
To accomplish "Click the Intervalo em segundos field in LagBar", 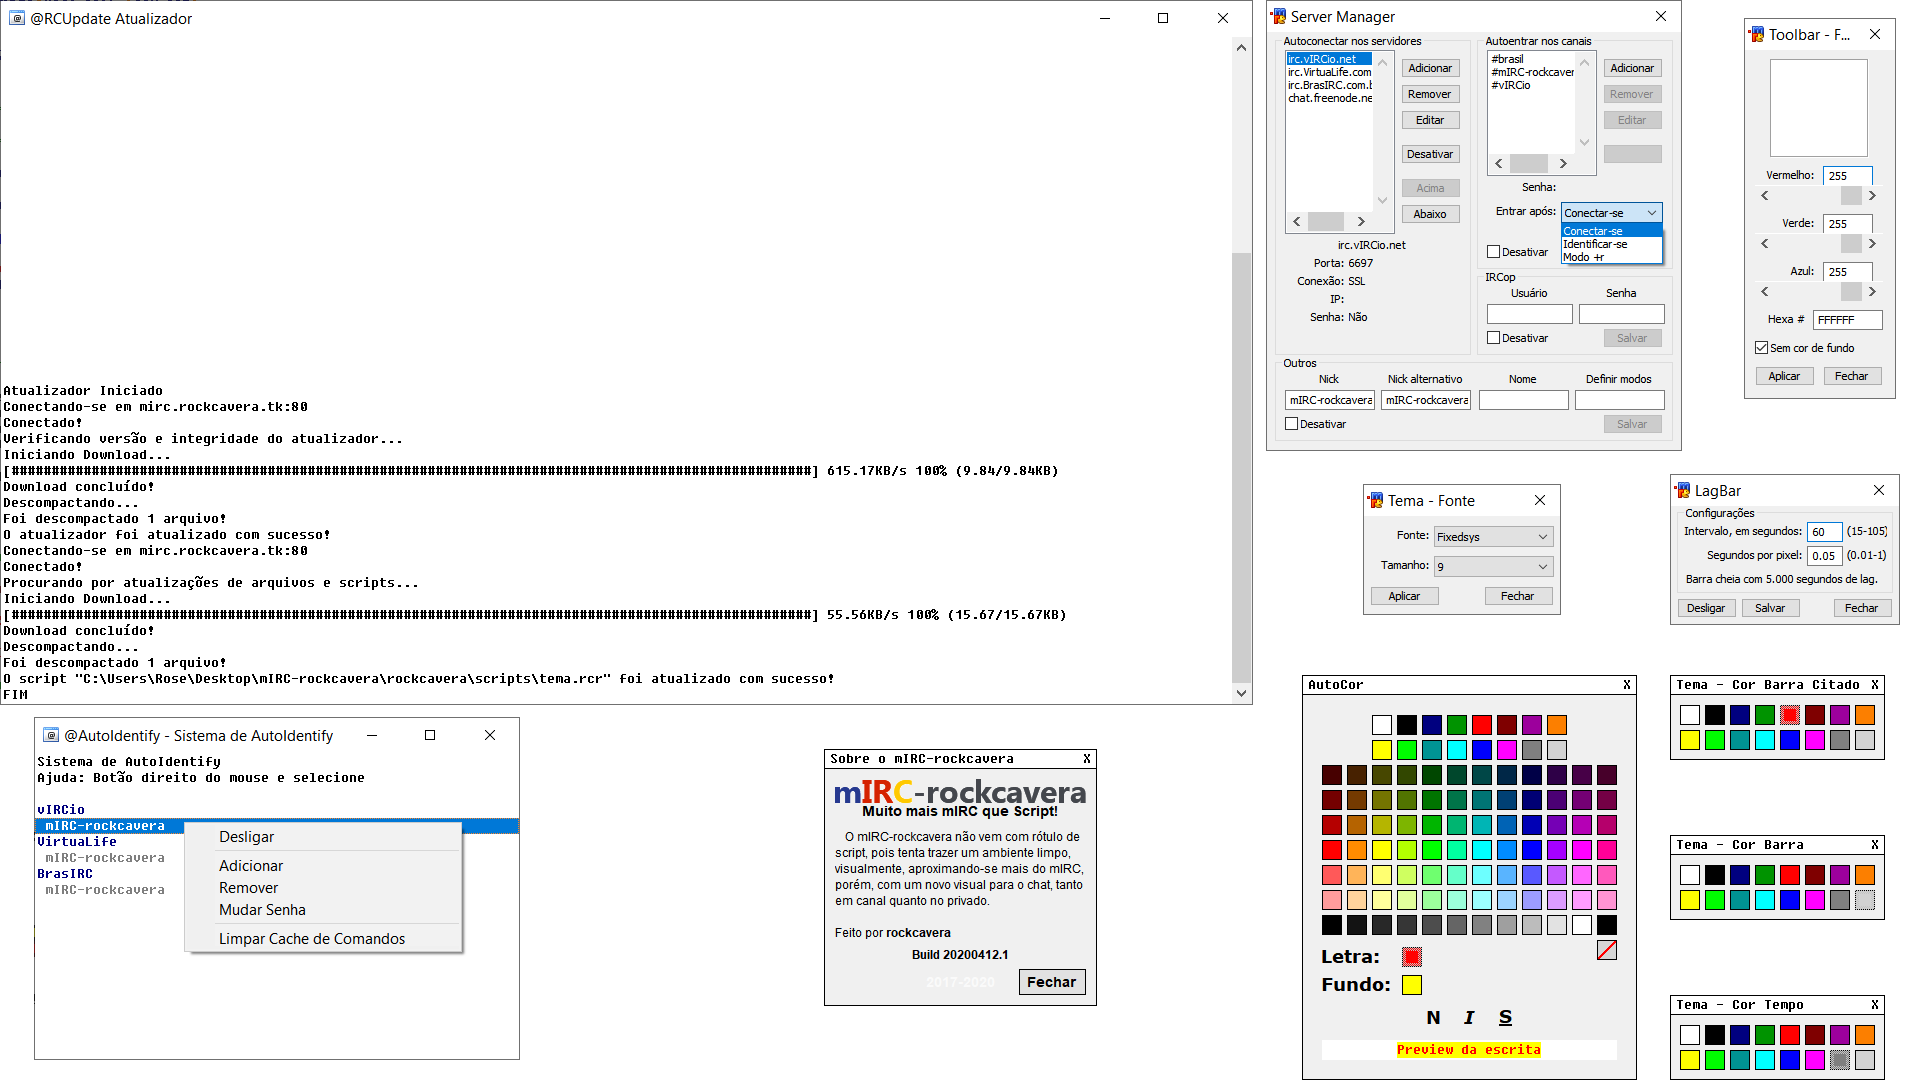I will coord(1825,532).
